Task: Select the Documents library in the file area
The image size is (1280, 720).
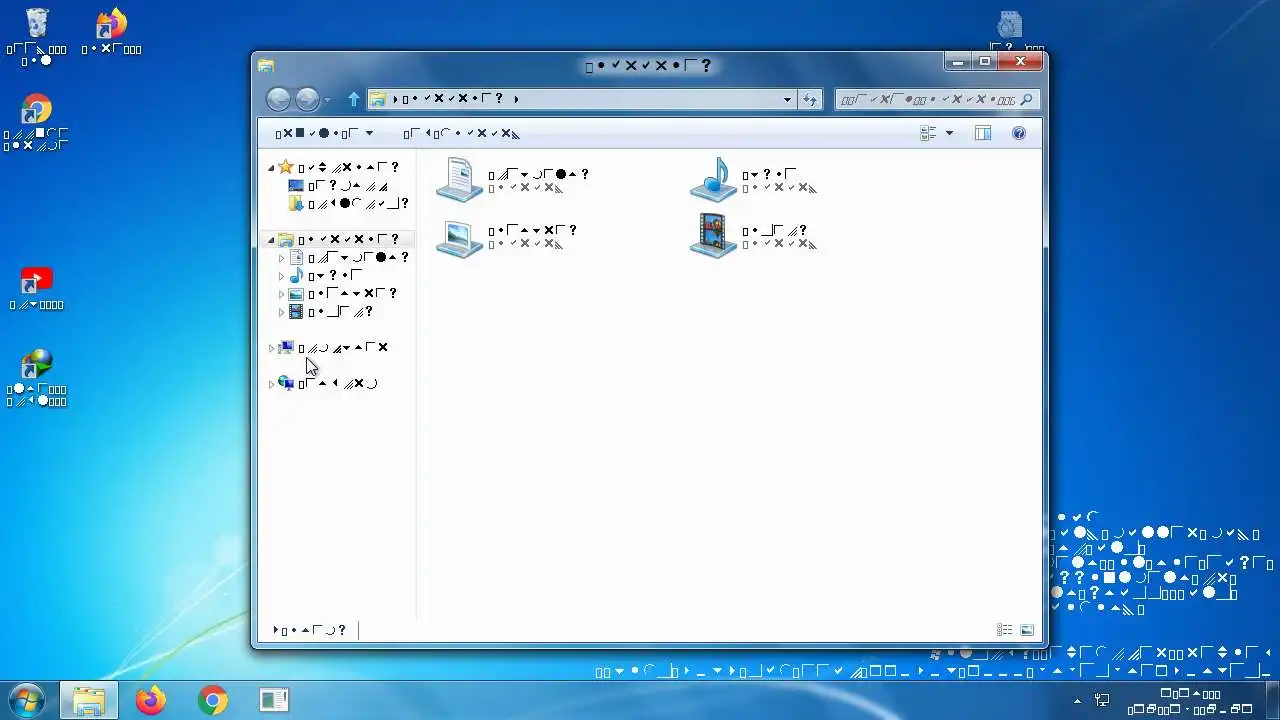Action: coord(513,180)
